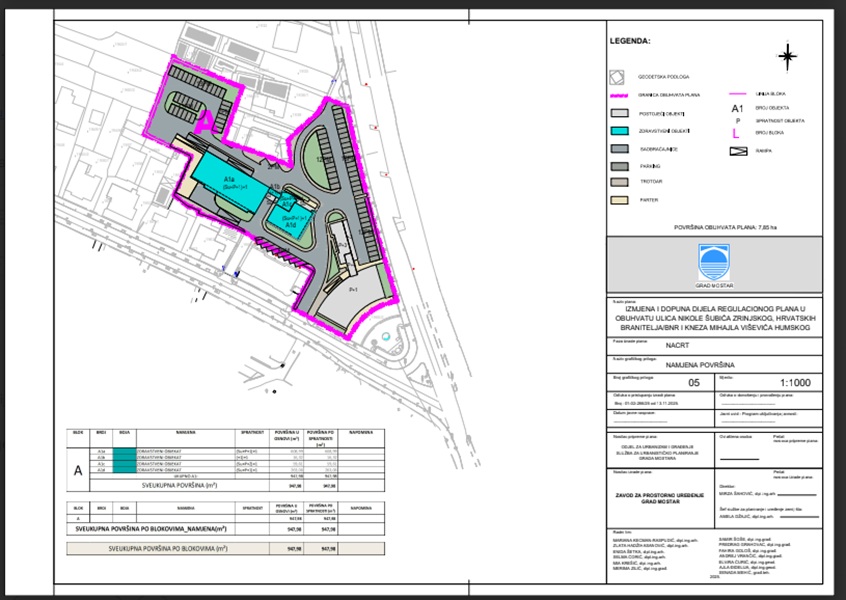The width and height of the screenshot is (846, 600).
Task: Click the A1 object-number legend symbol
Action: 738,107
